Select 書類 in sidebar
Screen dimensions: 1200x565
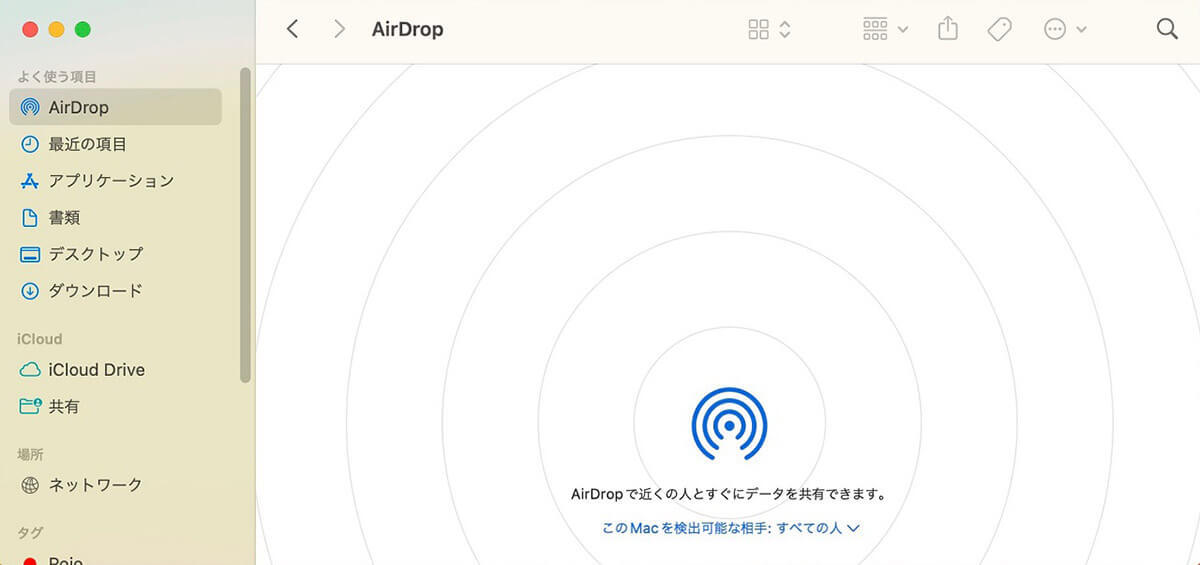(115, 217)
